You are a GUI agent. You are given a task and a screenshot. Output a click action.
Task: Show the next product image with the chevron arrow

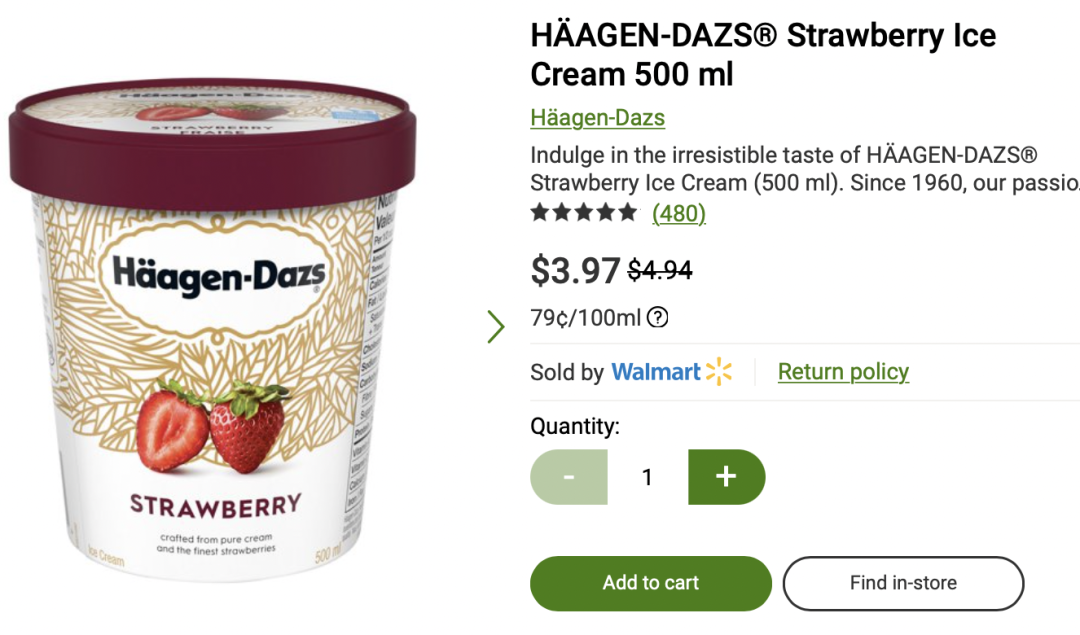click(496, 326)
